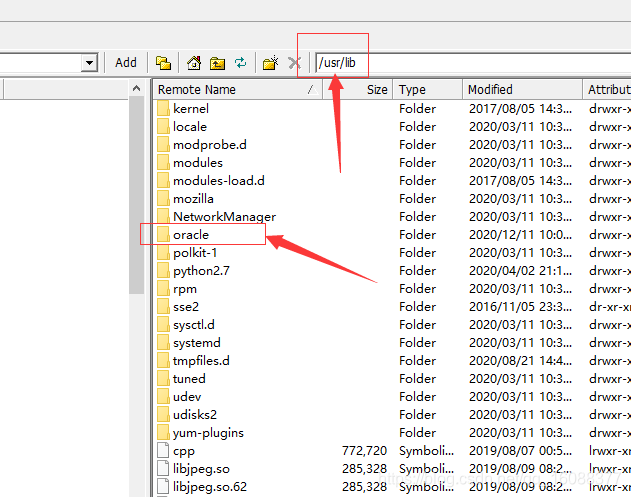Select the kernel folder name
This screenshot has width=631, height=497.
point(191,109)
